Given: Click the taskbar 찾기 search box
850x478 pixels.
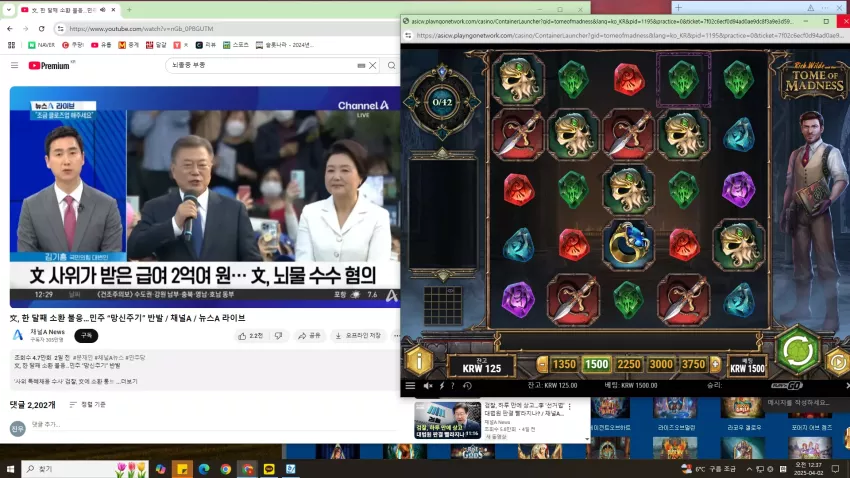Looking at the screenshot, I should (x=85, y=469).
